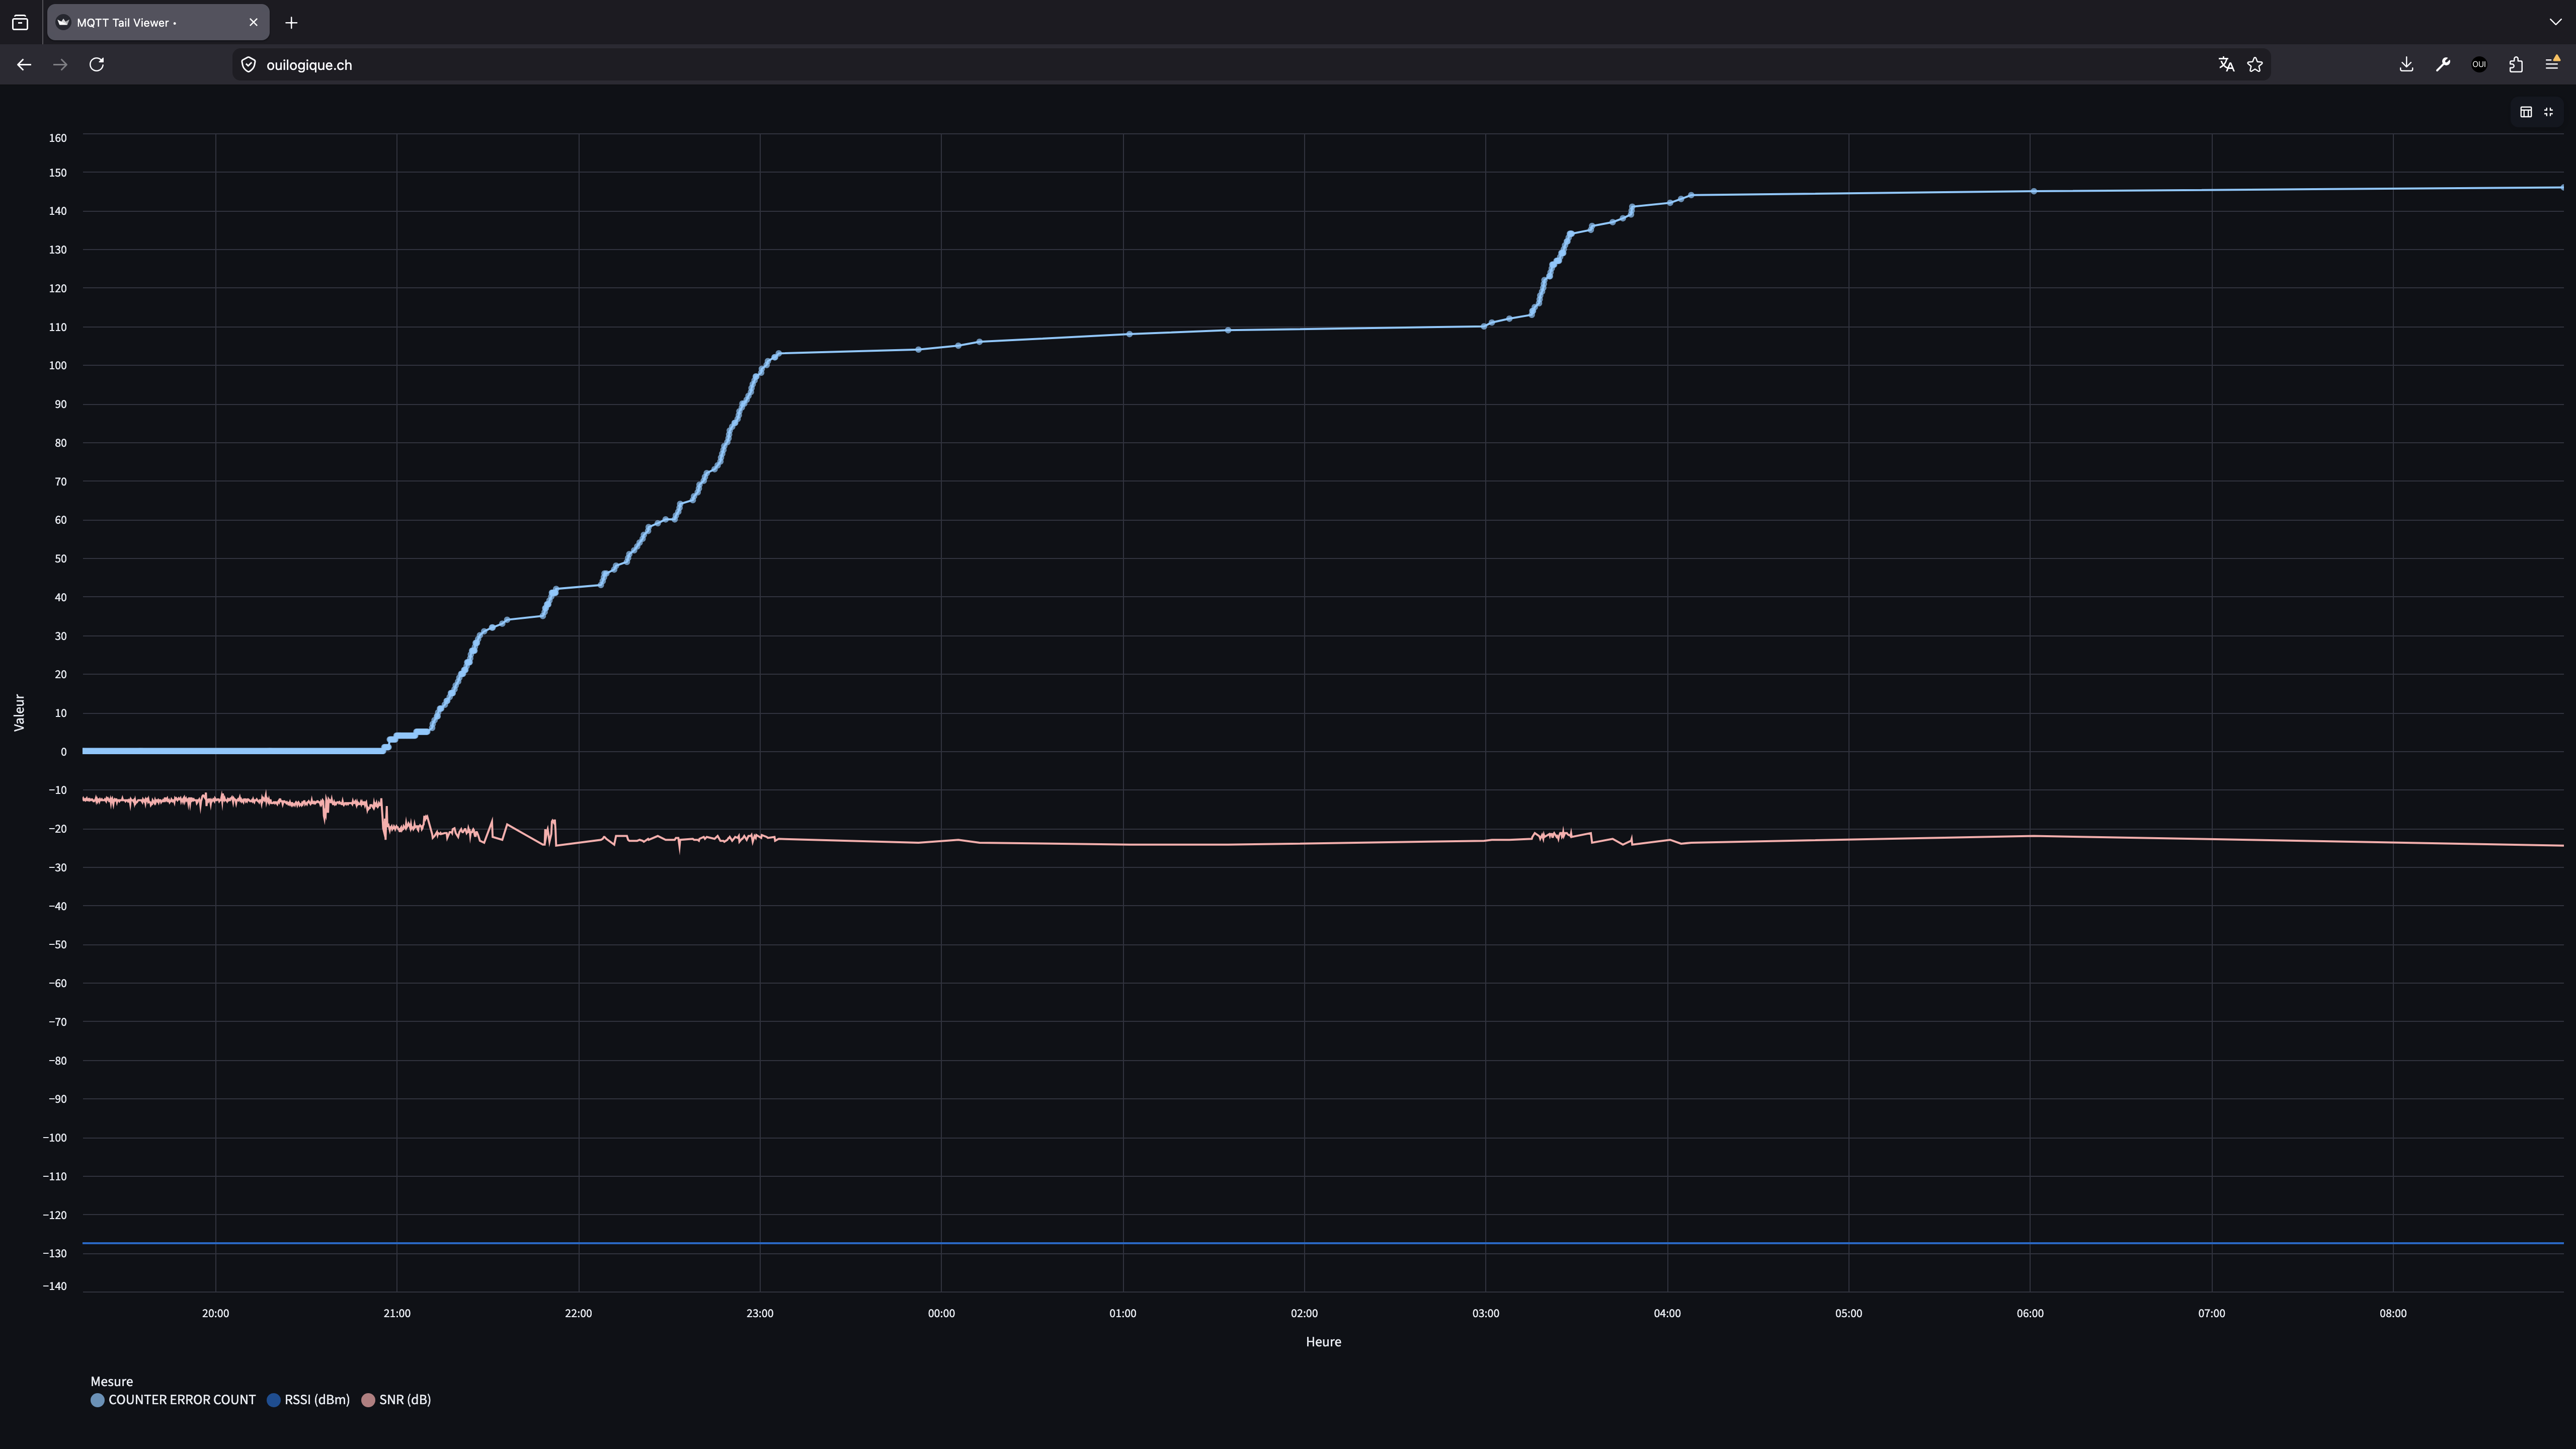This screenshot has height=1449, width=2576.
Task: Click the translate page icon
Action: tap(2226, 64)
